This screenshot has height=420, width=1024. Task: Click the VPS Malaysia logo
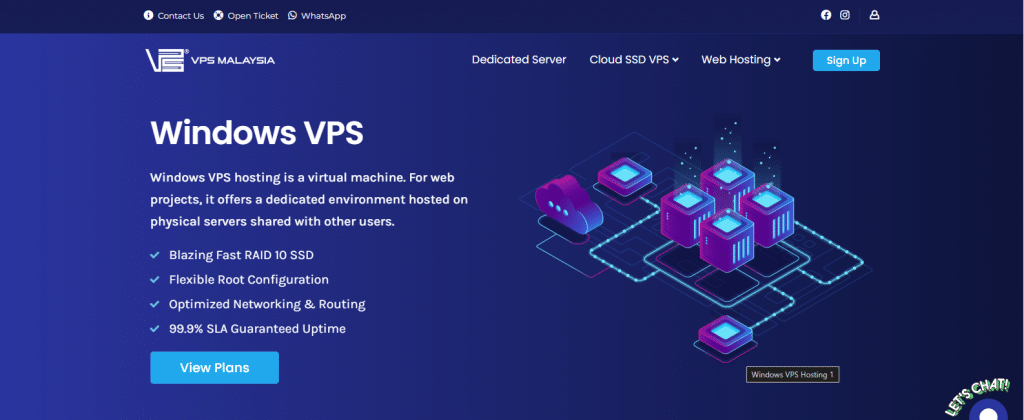(210, 60)
